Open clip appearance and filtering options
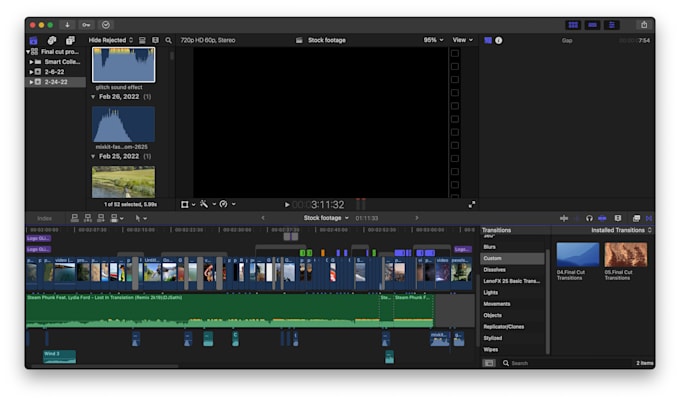 (155, 40)
